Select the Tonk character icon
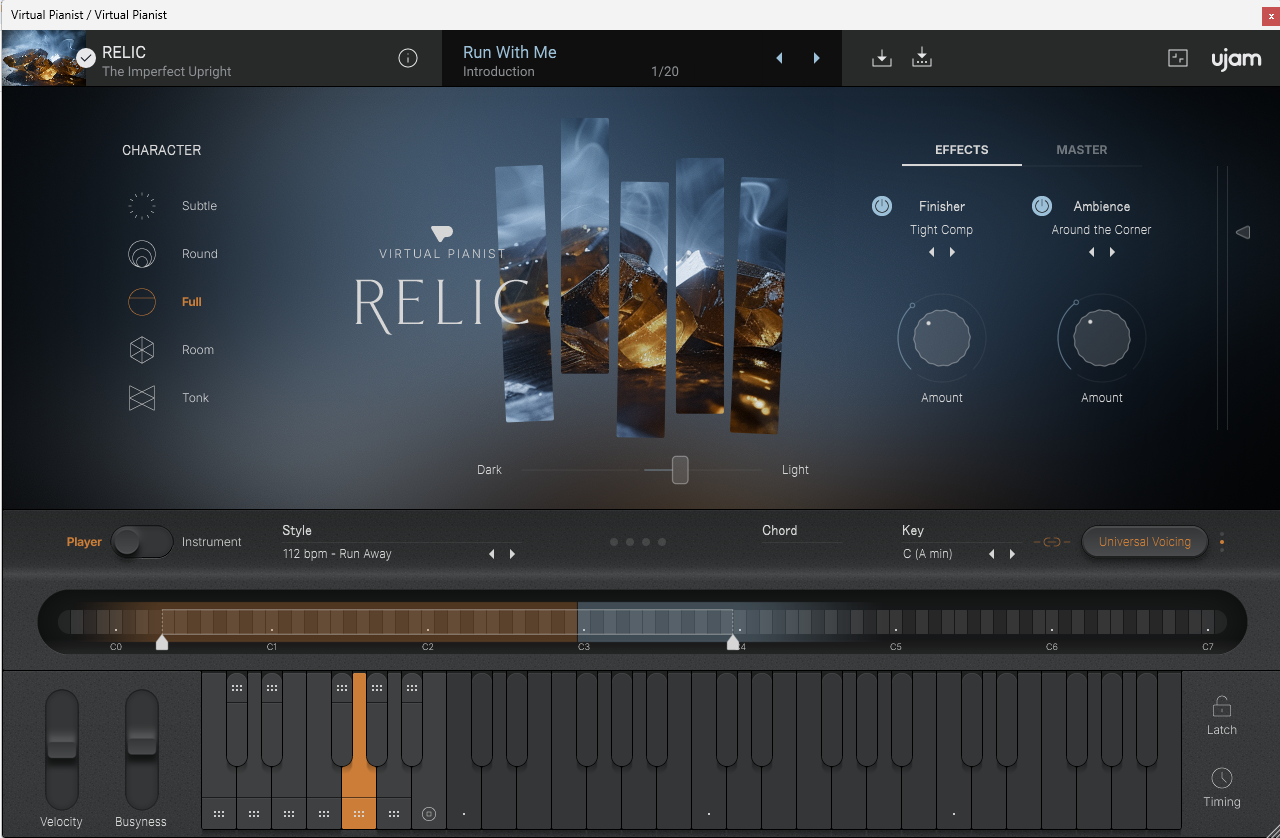1280x838 pixels. point(142,398)
